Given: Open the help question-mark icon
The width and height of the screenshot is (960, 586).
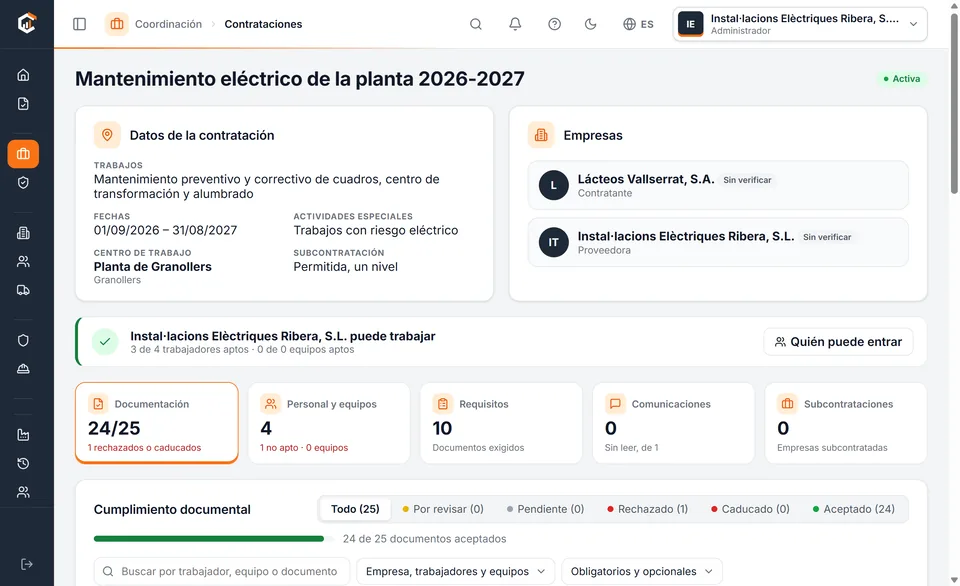Looking at the screenshot, I should 555,24.
